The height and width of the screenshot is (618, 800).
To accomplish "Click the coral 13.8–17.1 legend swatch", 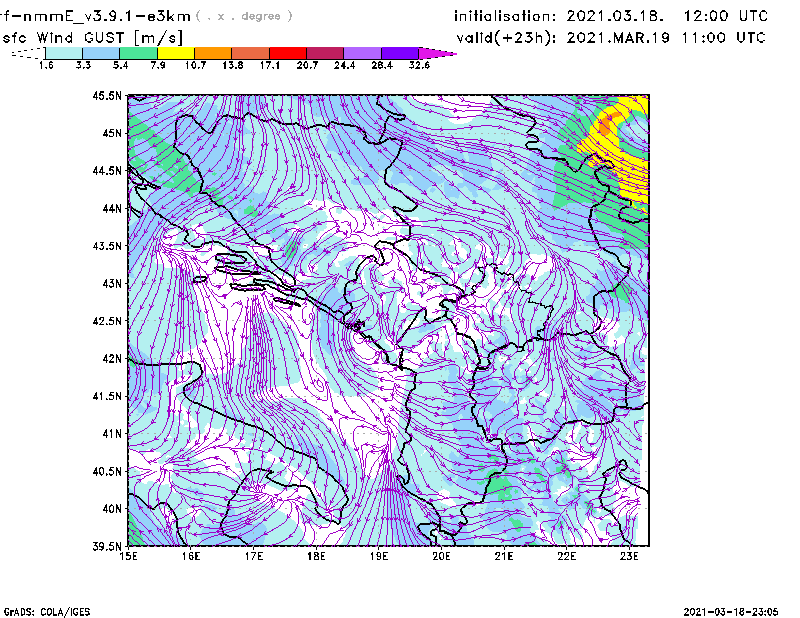I will point(251,53).
